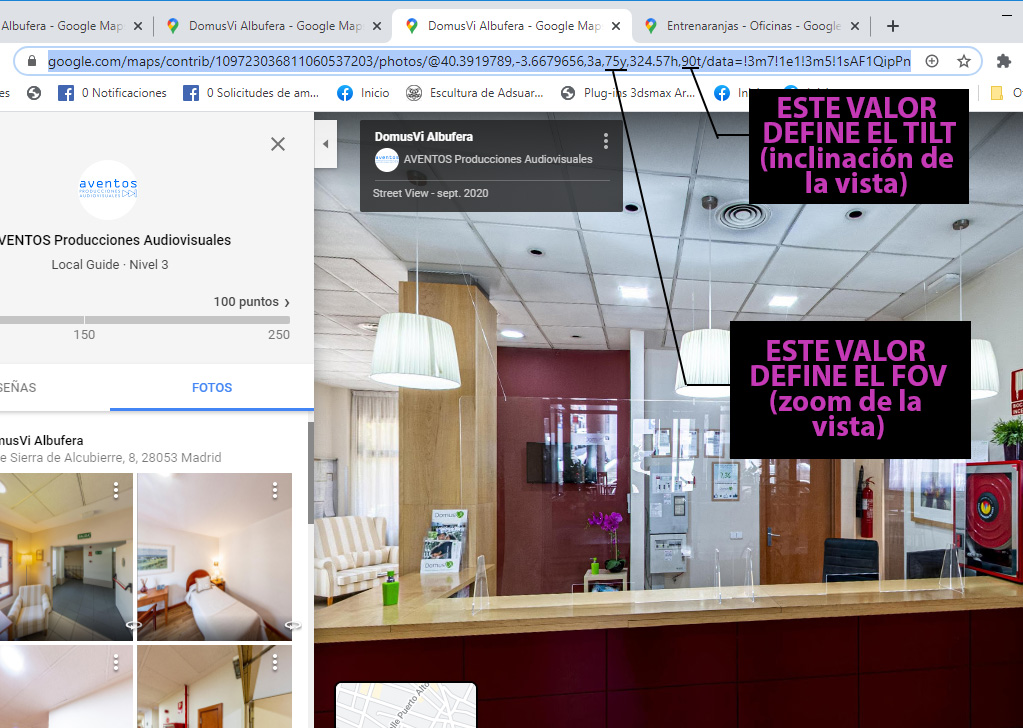1023x728 pixels.
Task: Close the Entrenaranjas - Oficinas tab
Action: click(855, 26)
